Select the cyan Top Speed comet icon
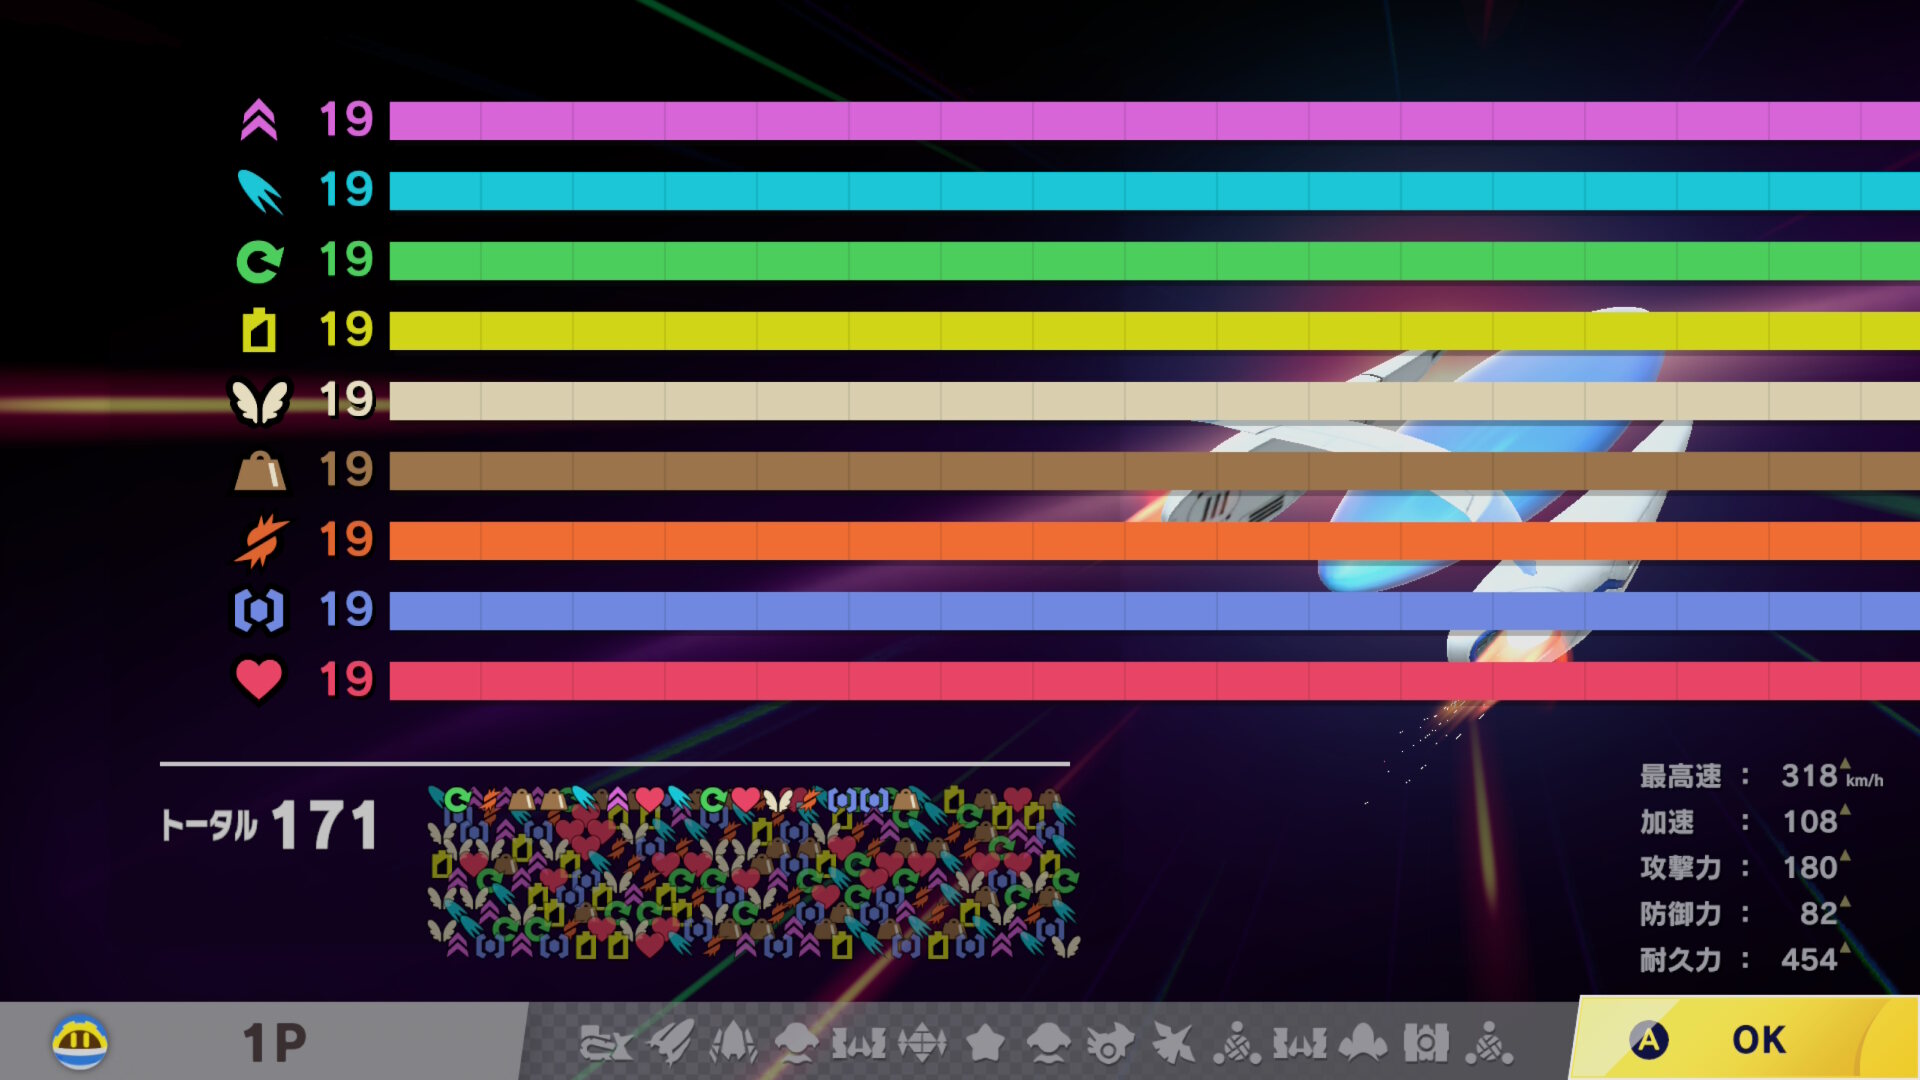The image size is (1920, 1080). (x=259, y=191)
